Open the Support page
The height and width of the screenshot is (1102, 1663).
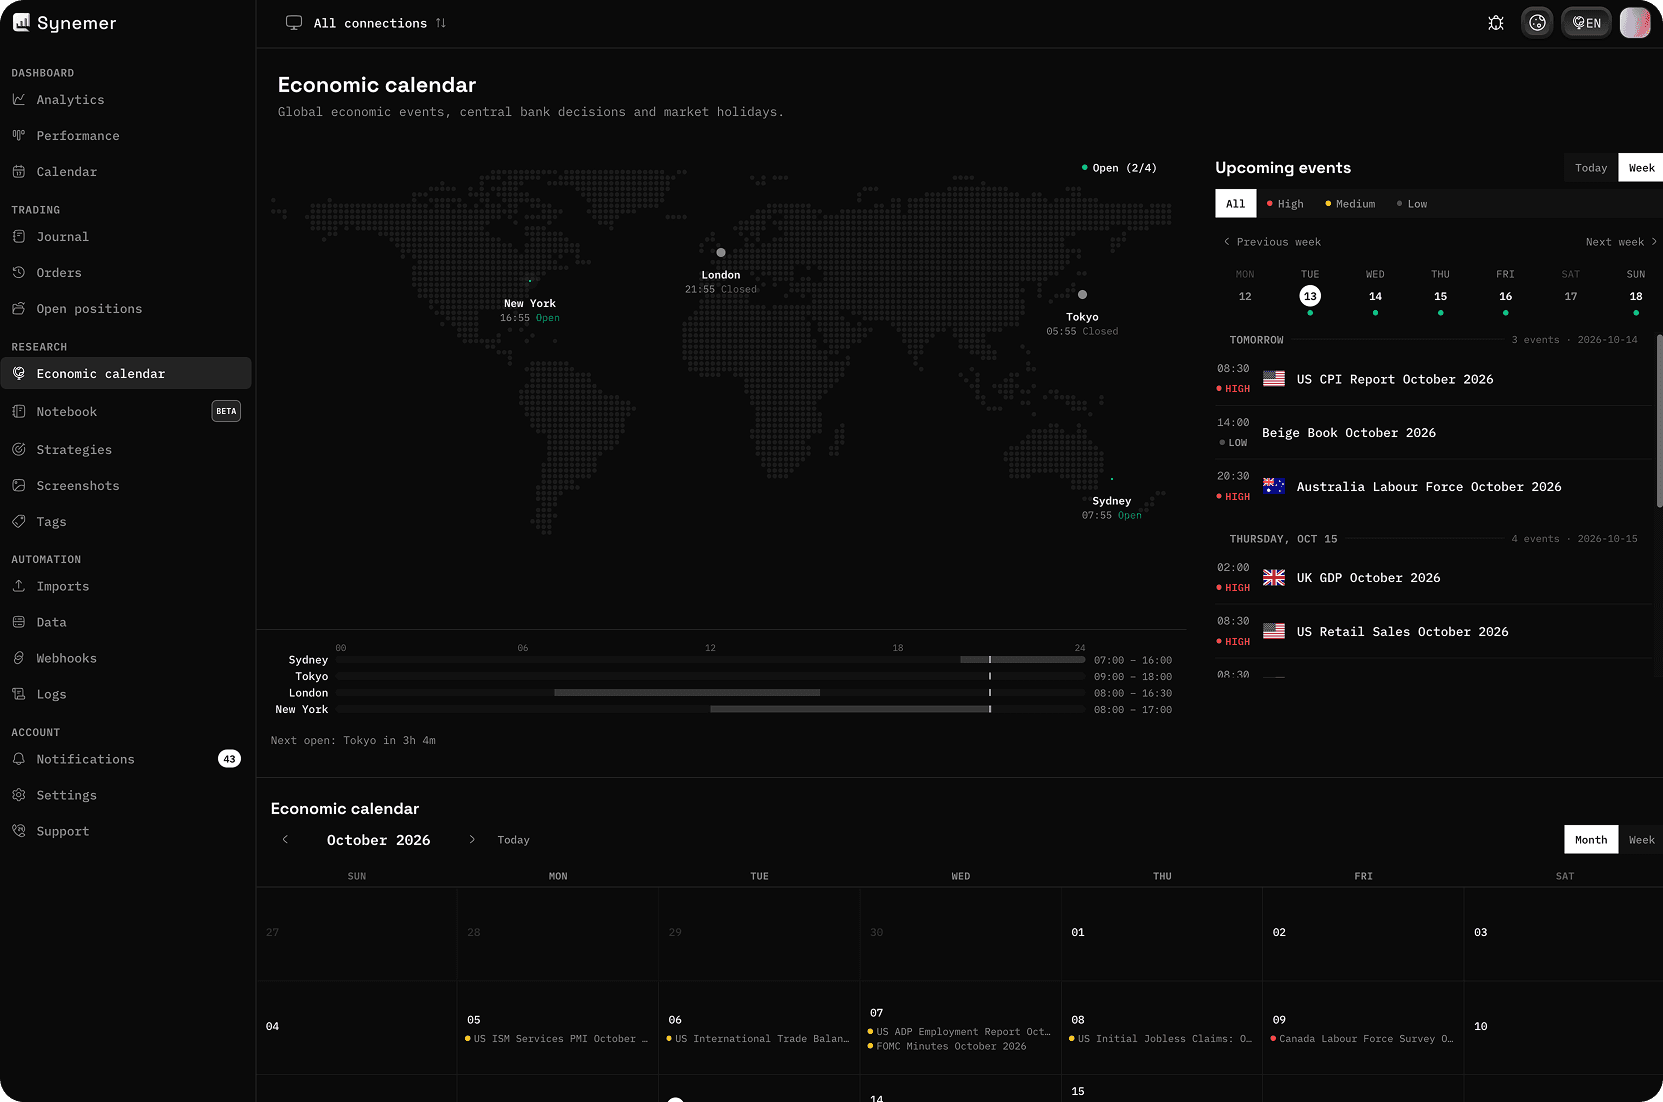pyautogui.click(x=126, y=832)
